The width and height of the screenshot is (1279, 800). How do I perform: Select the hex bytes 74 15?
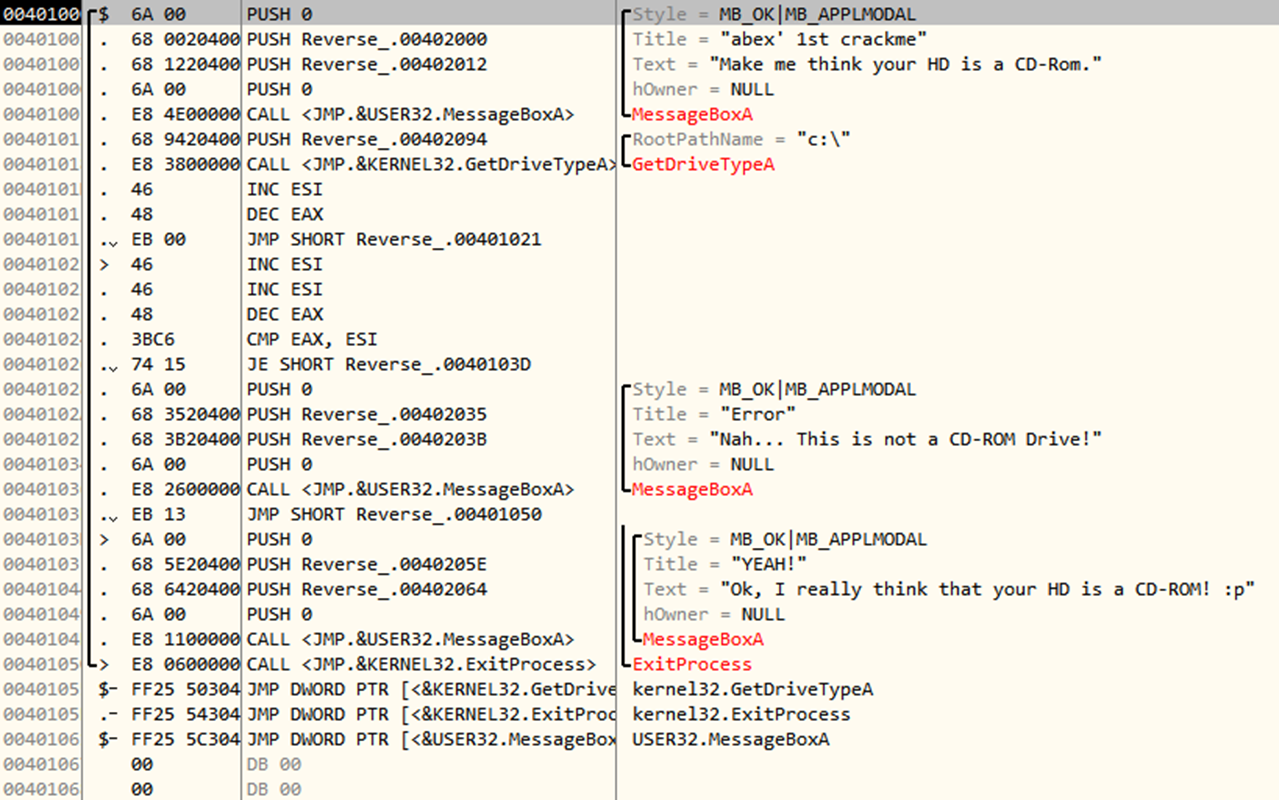point(158,364)
